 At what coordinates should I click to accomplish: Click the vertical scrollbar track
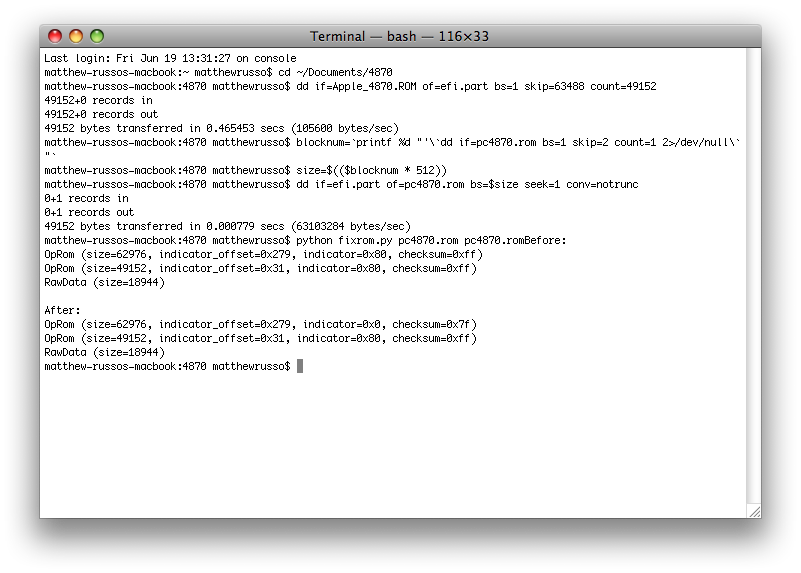pos(753,276)
